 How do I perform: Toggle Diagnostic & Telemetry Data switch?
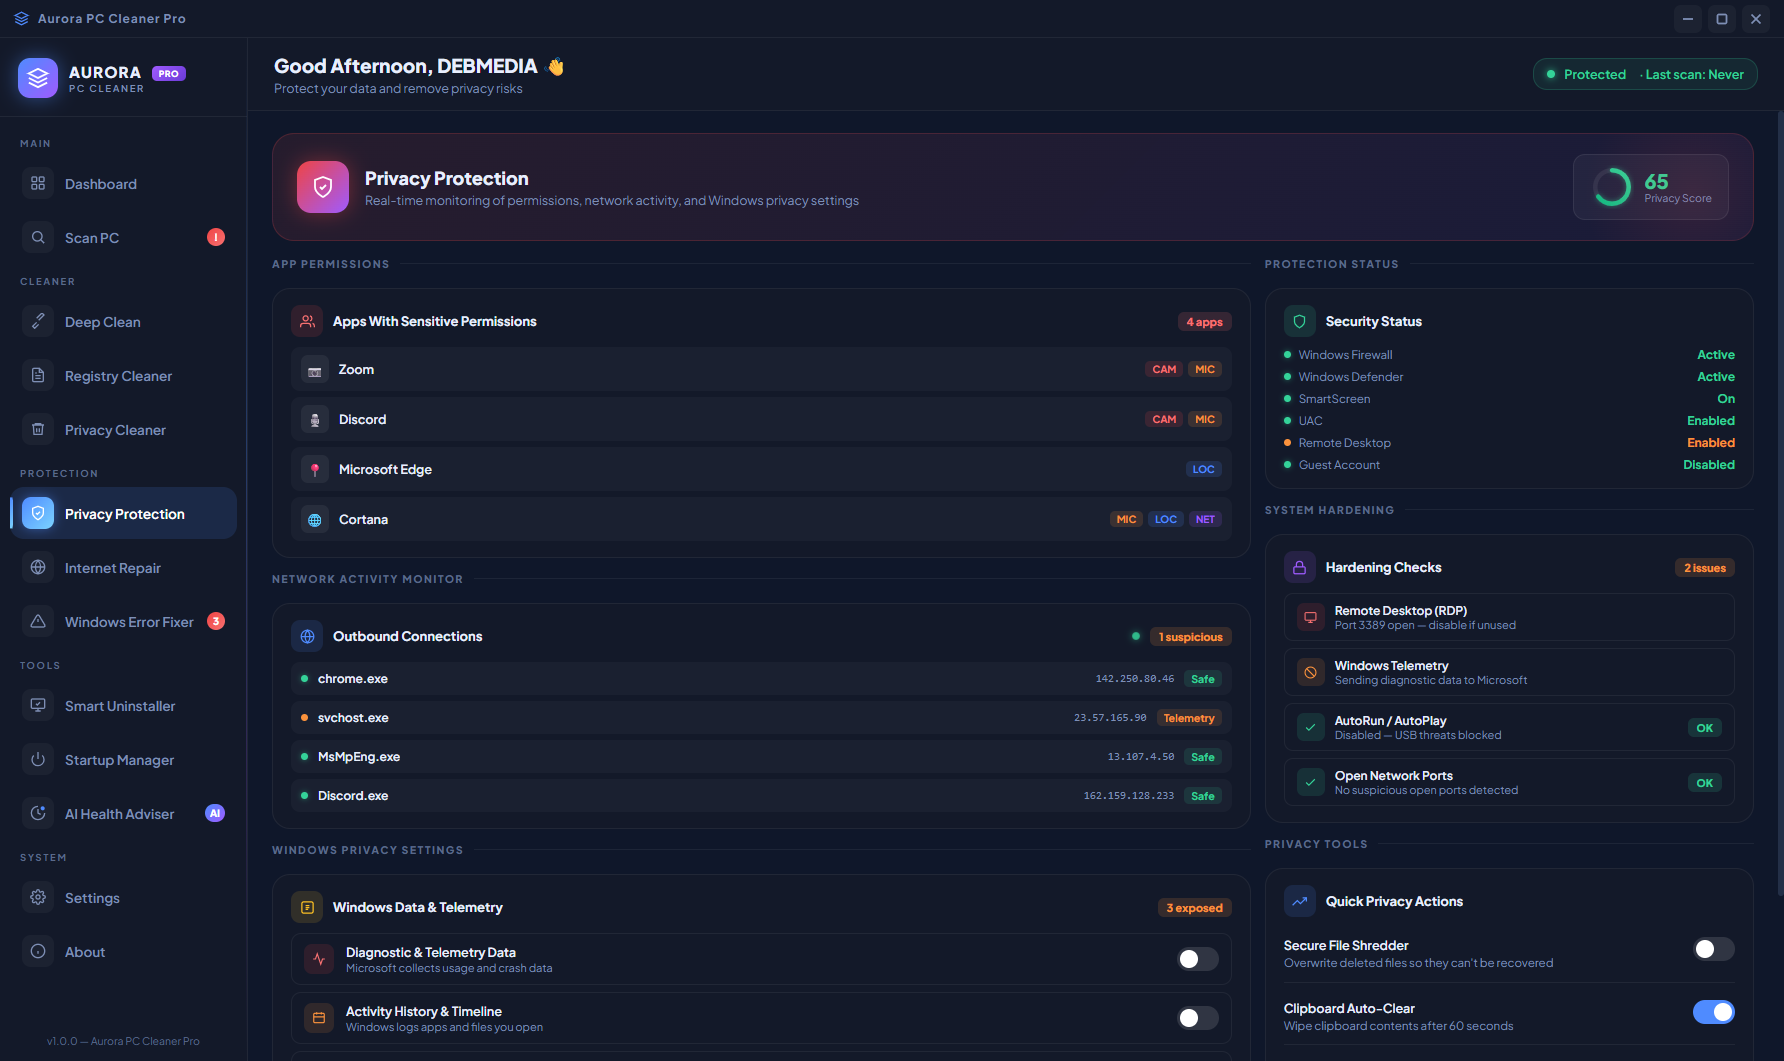pos(1198,959)
